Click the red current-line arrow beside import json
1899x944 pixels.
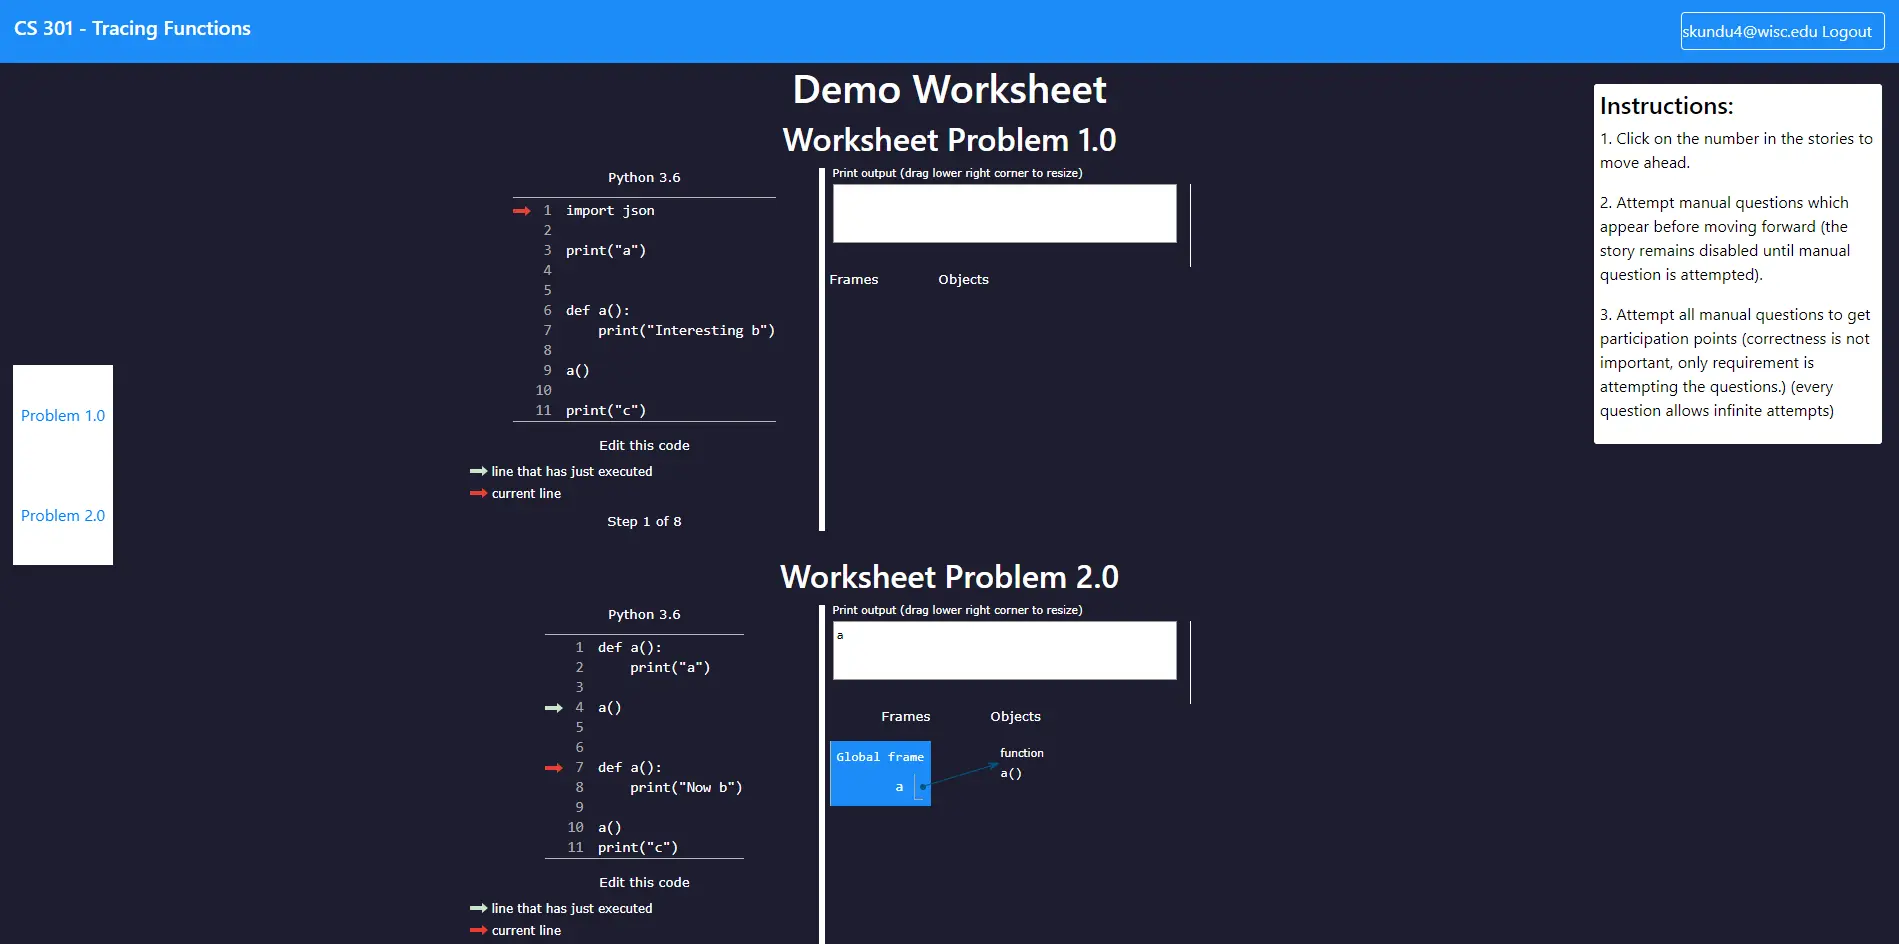[521, 211]
